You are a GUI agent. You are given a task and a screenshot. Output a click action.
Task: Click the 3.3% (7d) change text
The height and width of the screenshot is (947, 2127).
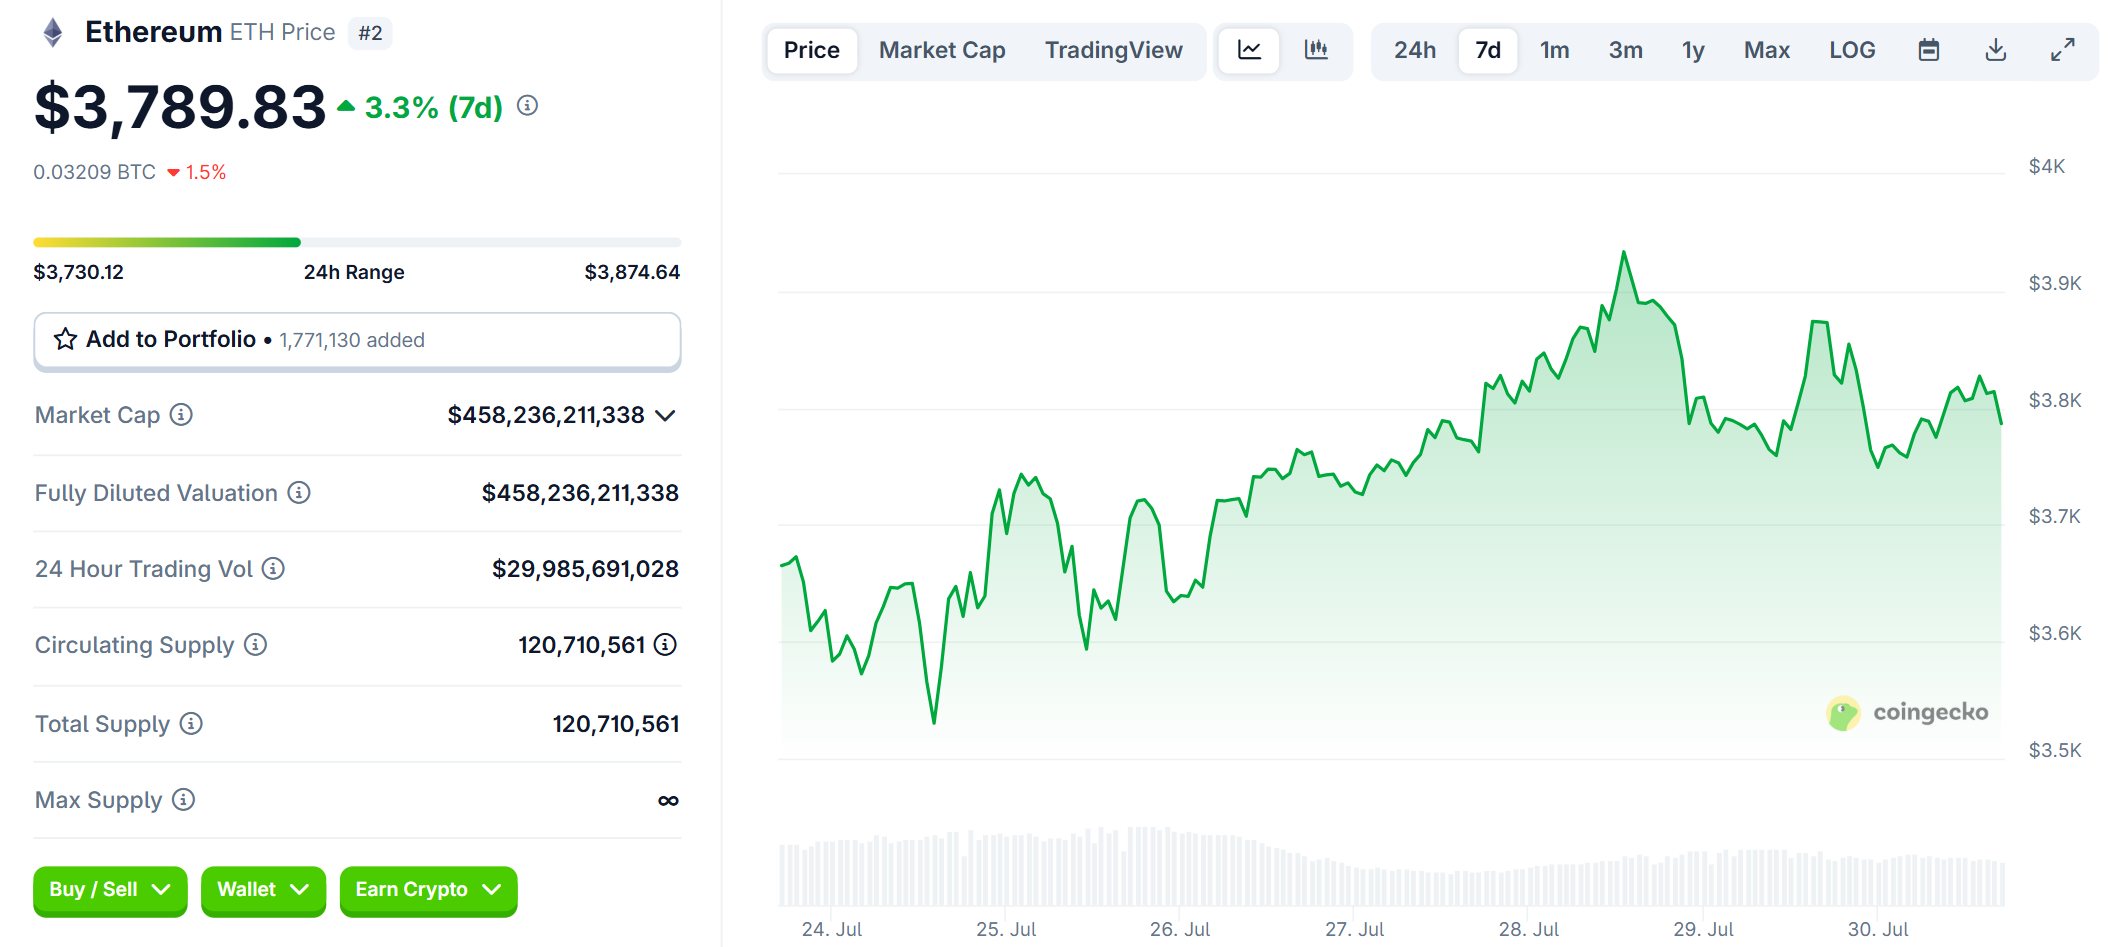point(433,107)
